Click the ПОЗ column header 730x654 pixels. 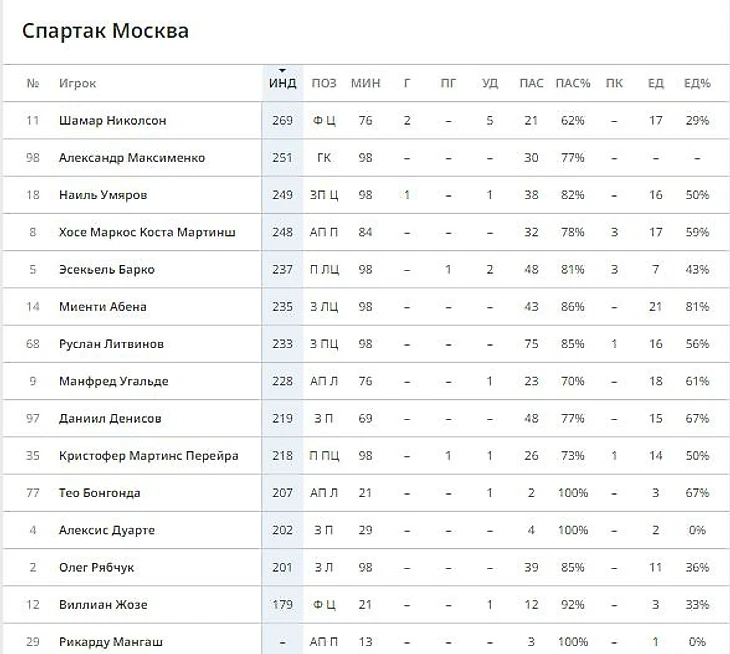pos(324,83)
